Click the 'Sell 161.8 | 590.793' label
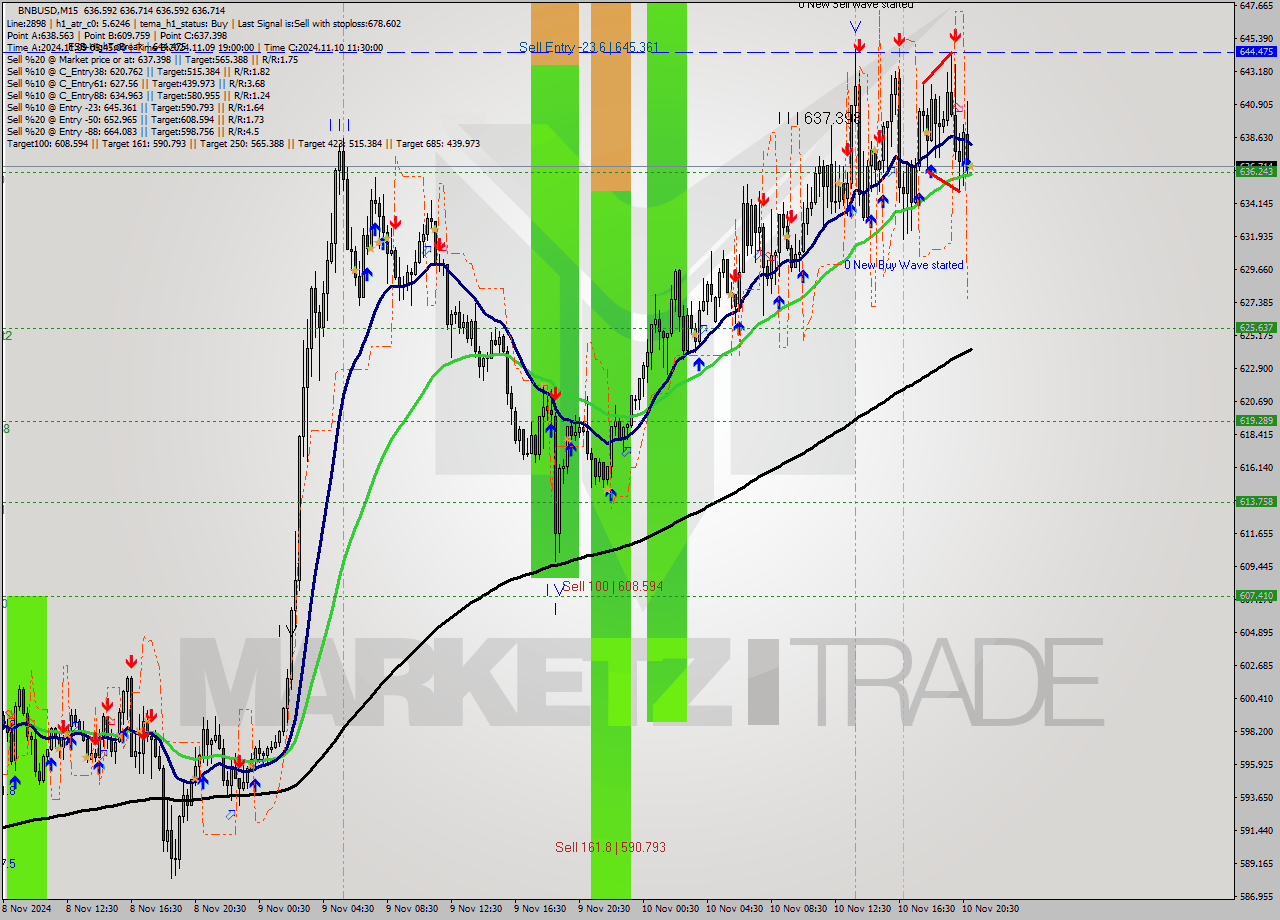The image size is (1280, 920). click(610, 847)
